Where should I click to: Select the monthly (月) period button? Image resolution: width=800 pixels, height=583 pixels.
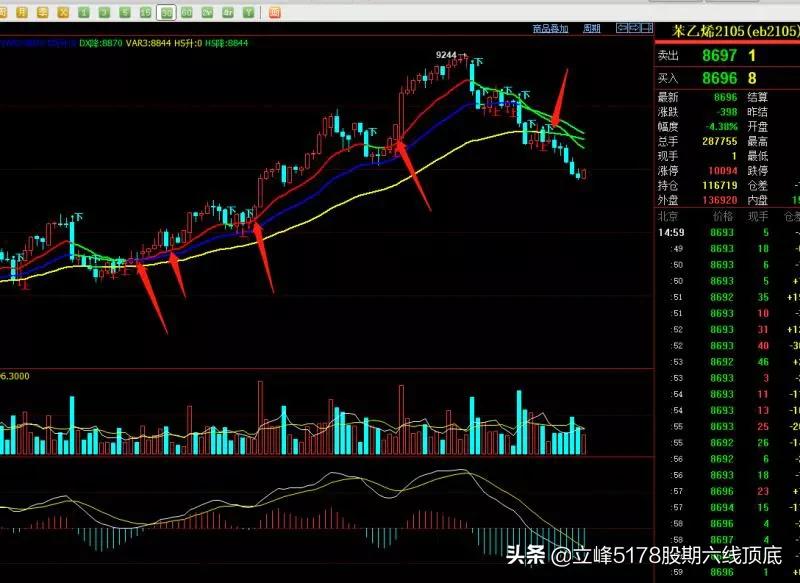[x=21, y=12]
